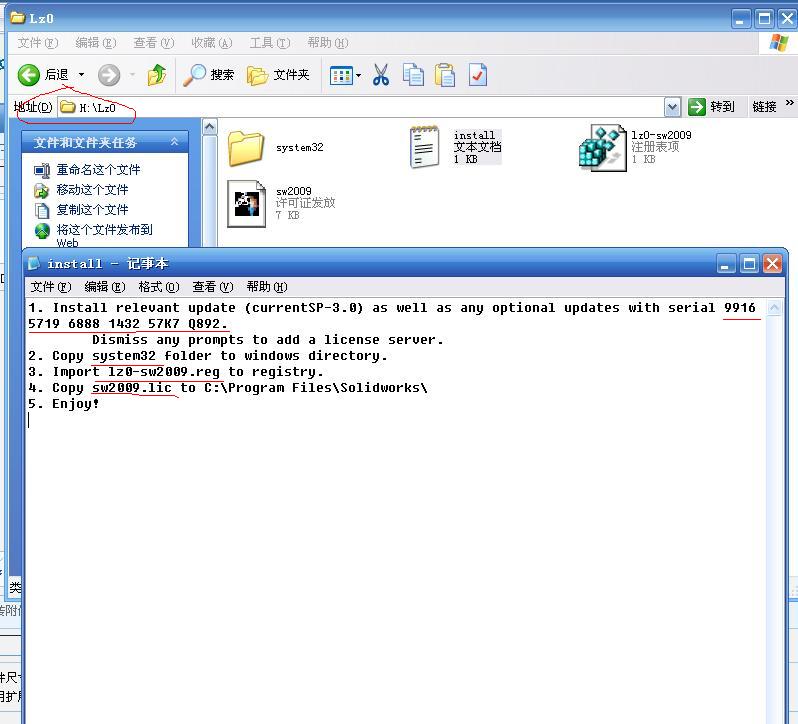Open Notepad File menu (文件)
The image size is (798, 724).
50,287
